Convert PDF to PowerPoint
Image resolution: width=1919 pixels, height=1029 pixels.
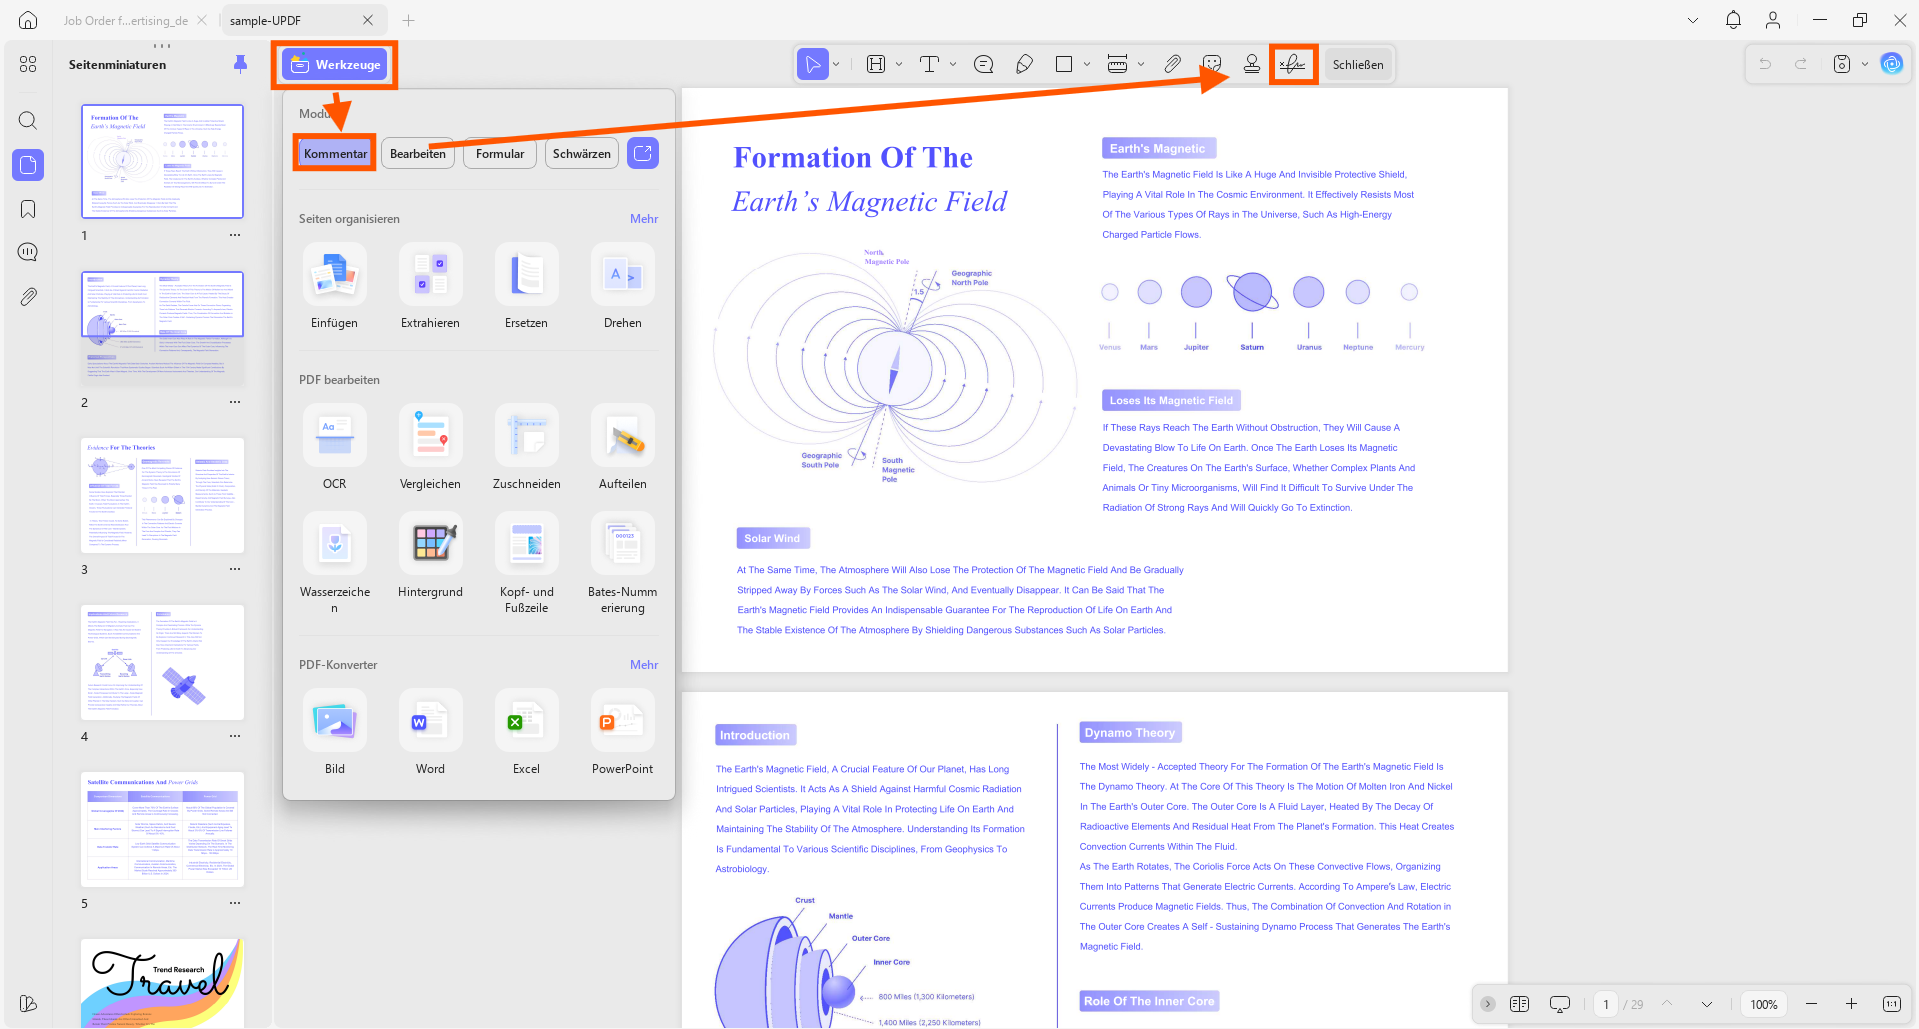tap(622, 732)
